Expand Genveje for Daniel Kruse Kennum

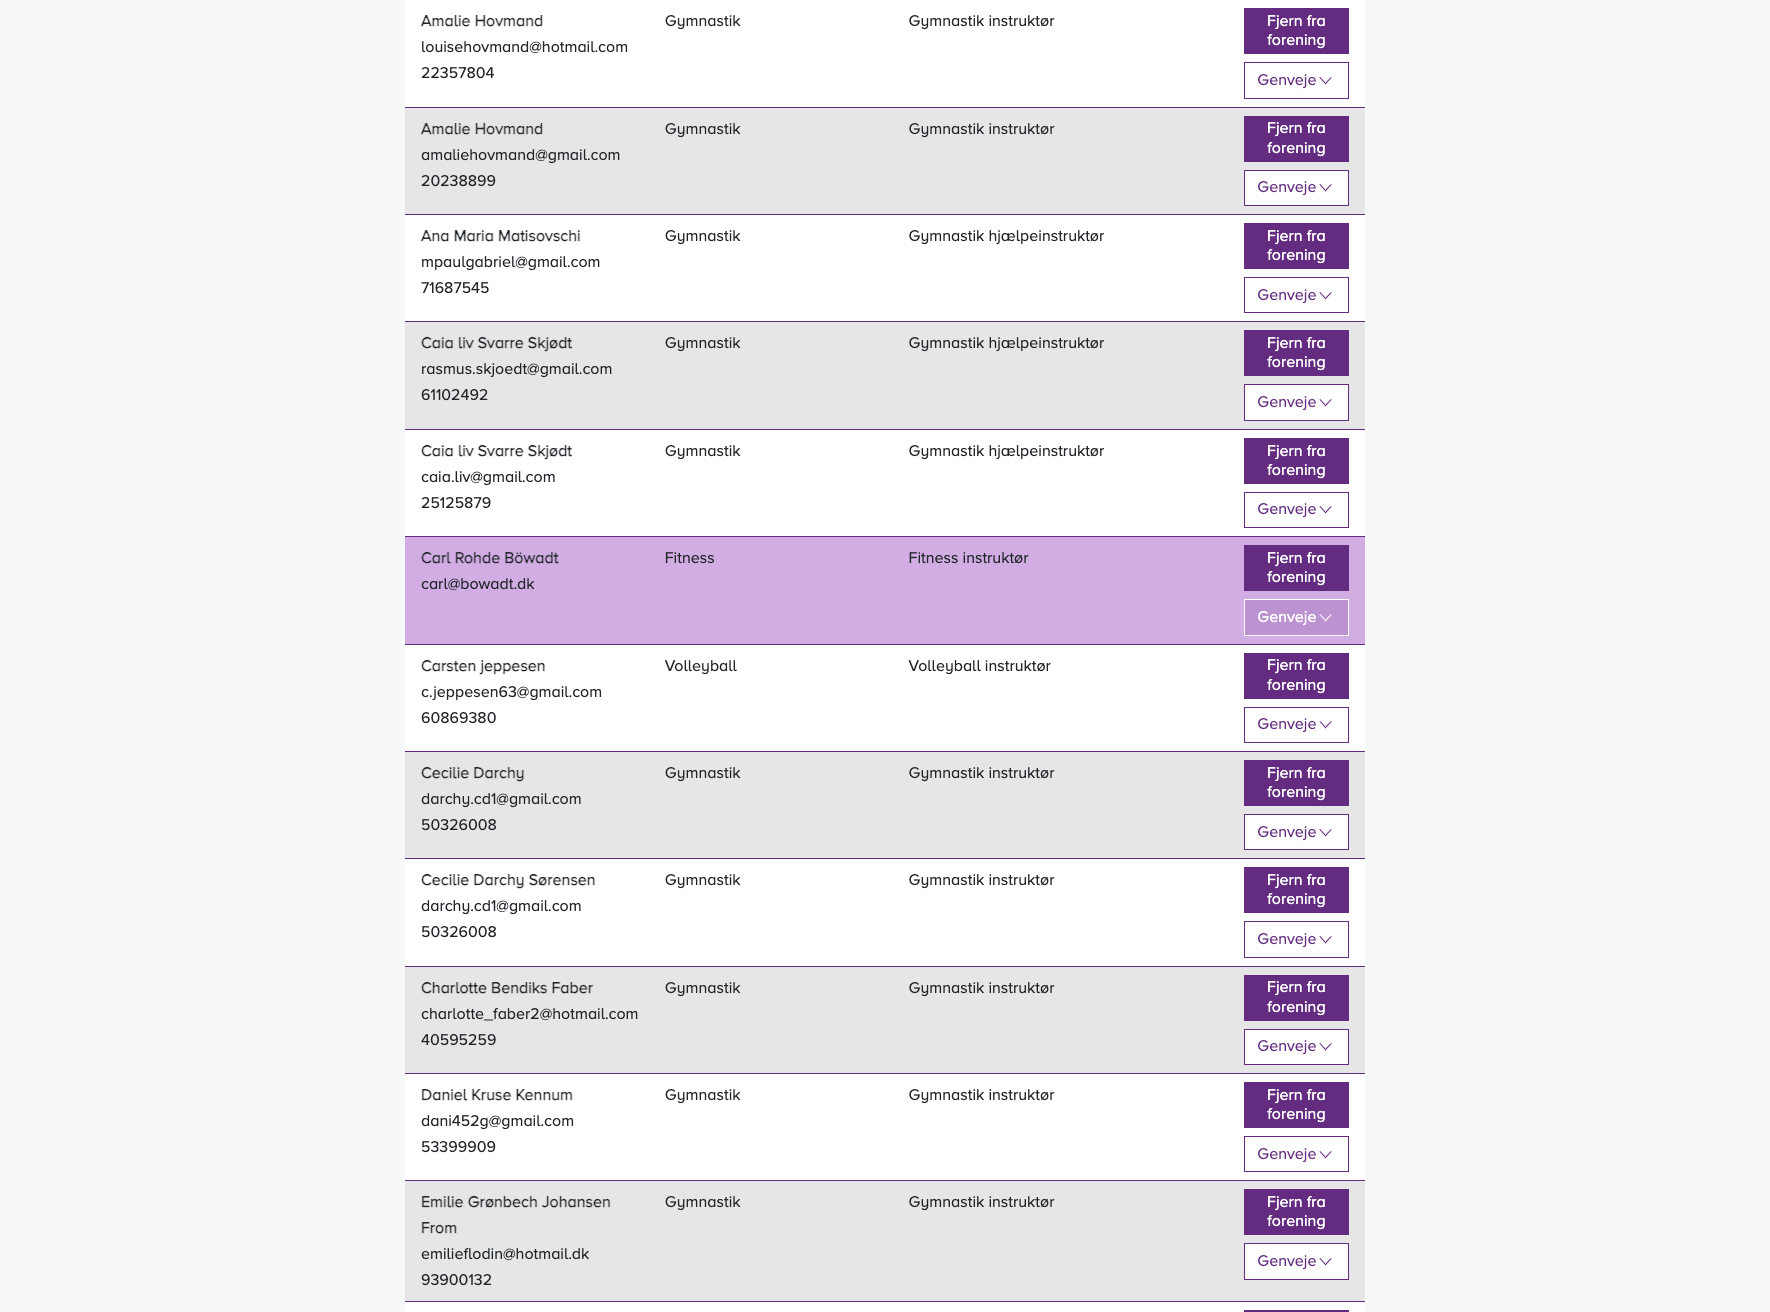tap(1296, 1154)
